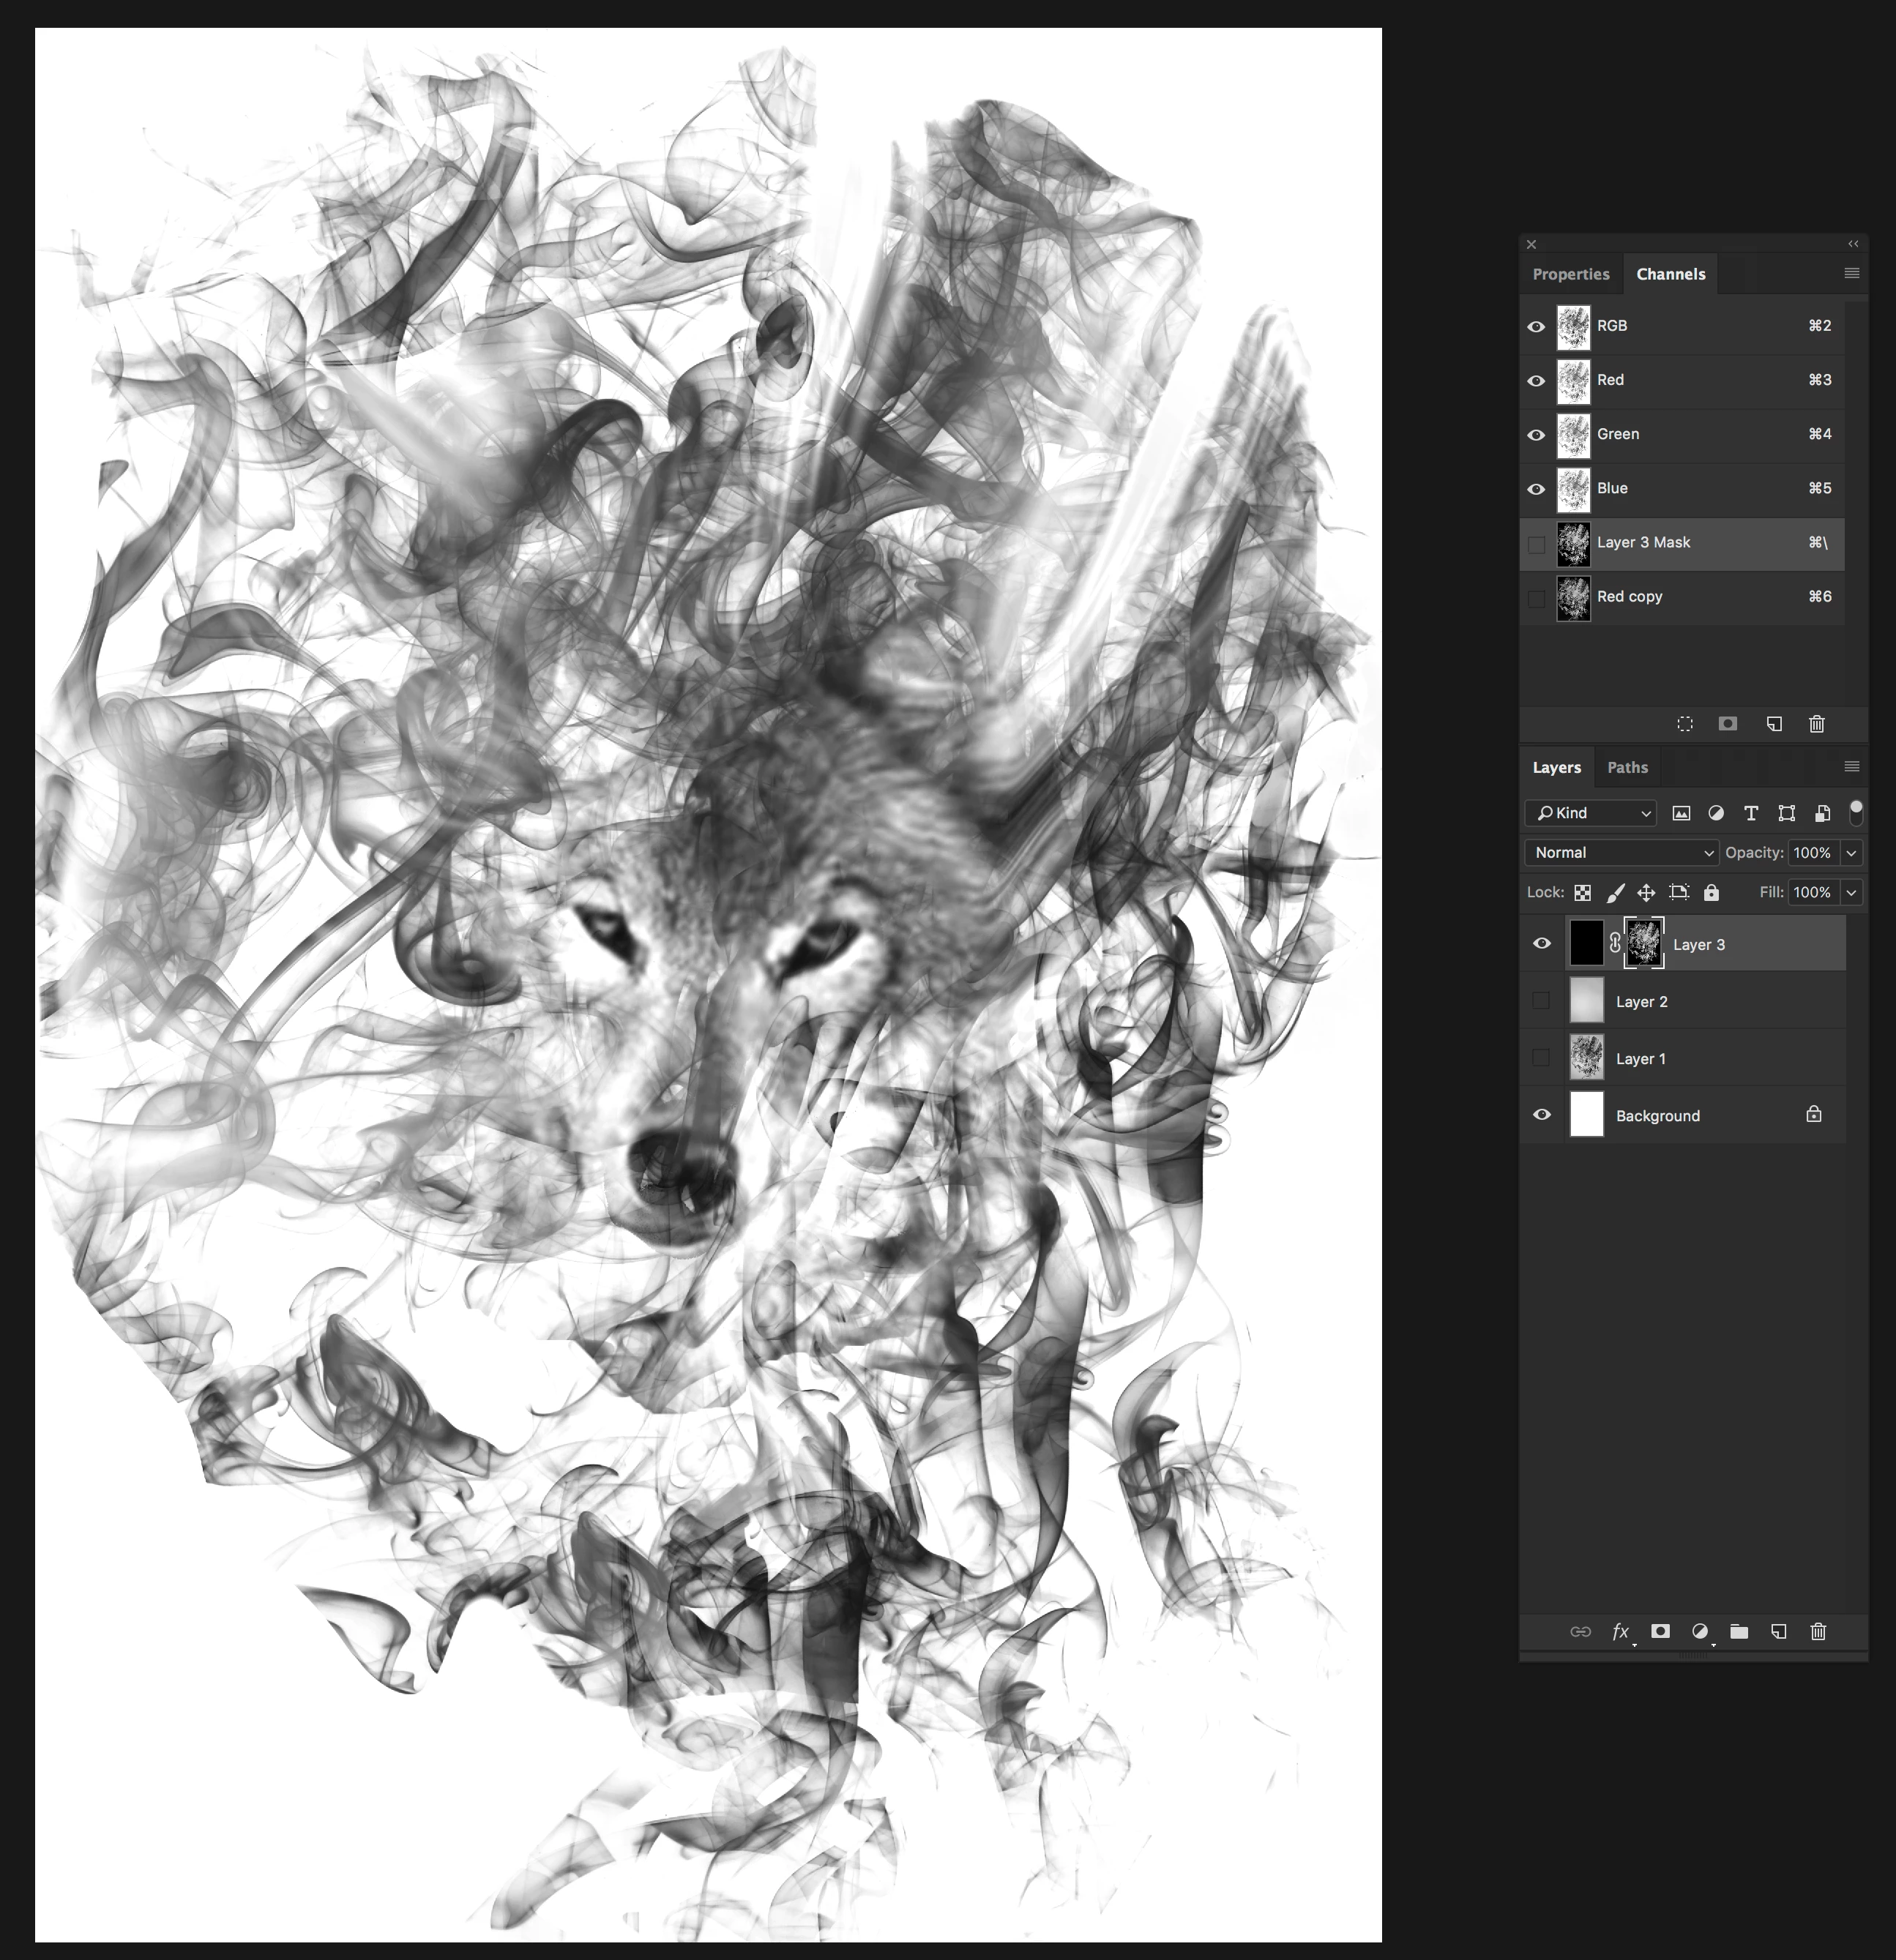Lock transparent pixels icon

coord(1583,892)
